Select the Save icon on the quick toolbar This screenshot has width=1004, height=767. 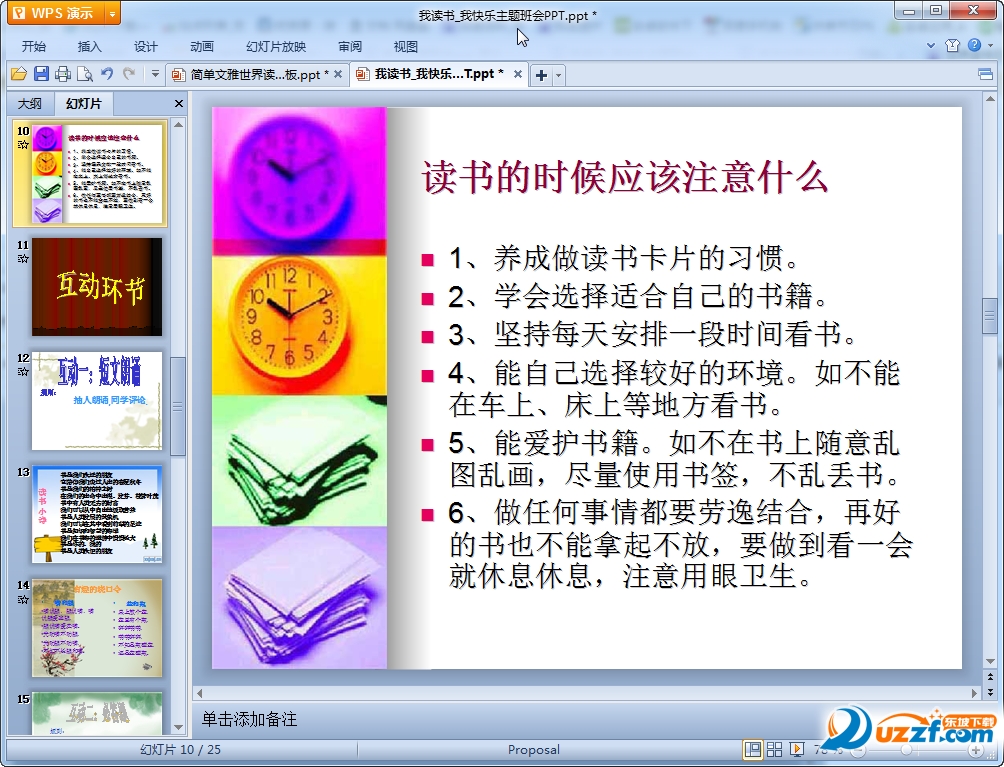pyautogui.click(x=42, y=74)
